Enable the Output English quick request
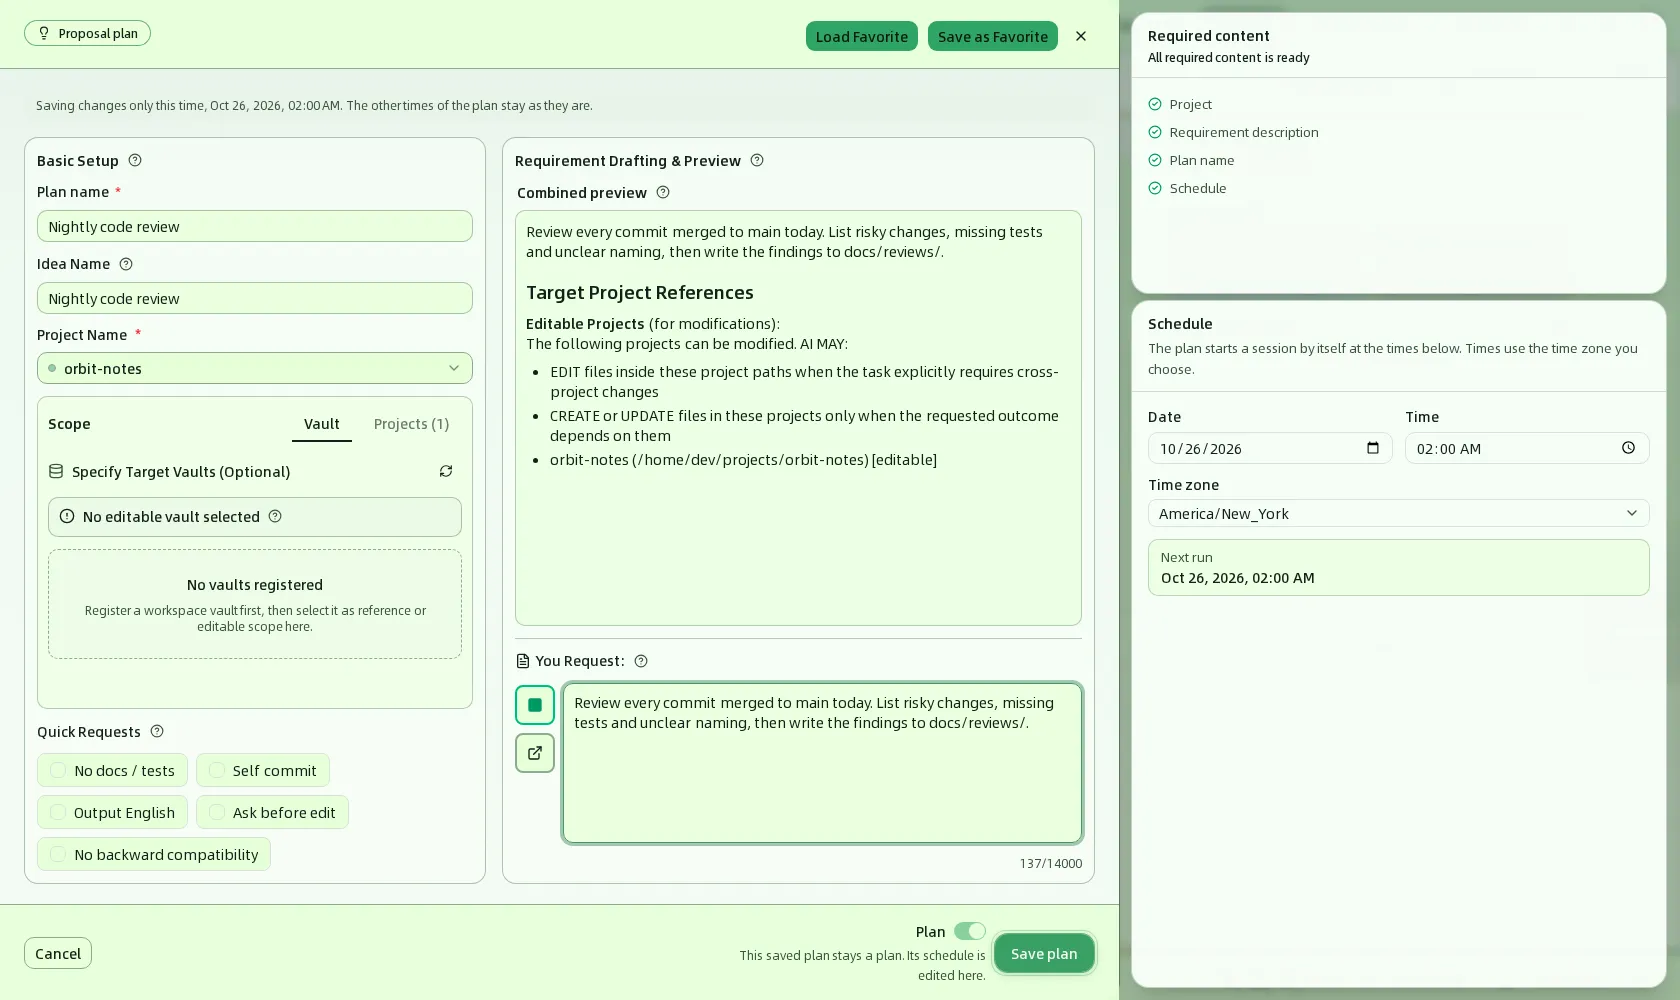 tap(112, 812)
